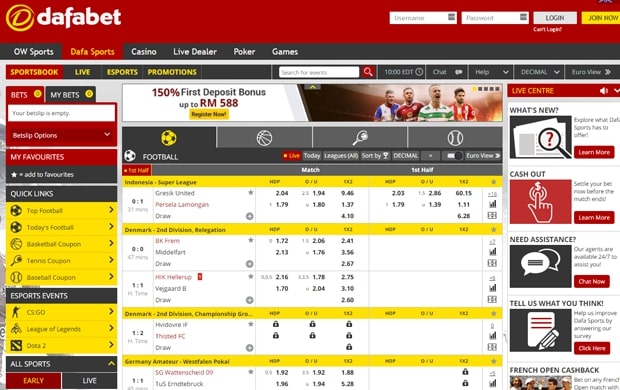Image resolution: width=620 pixels, height=390 pixels.
Task: Expand the Betslip Options dropdown
Action: tap(61, 135)
